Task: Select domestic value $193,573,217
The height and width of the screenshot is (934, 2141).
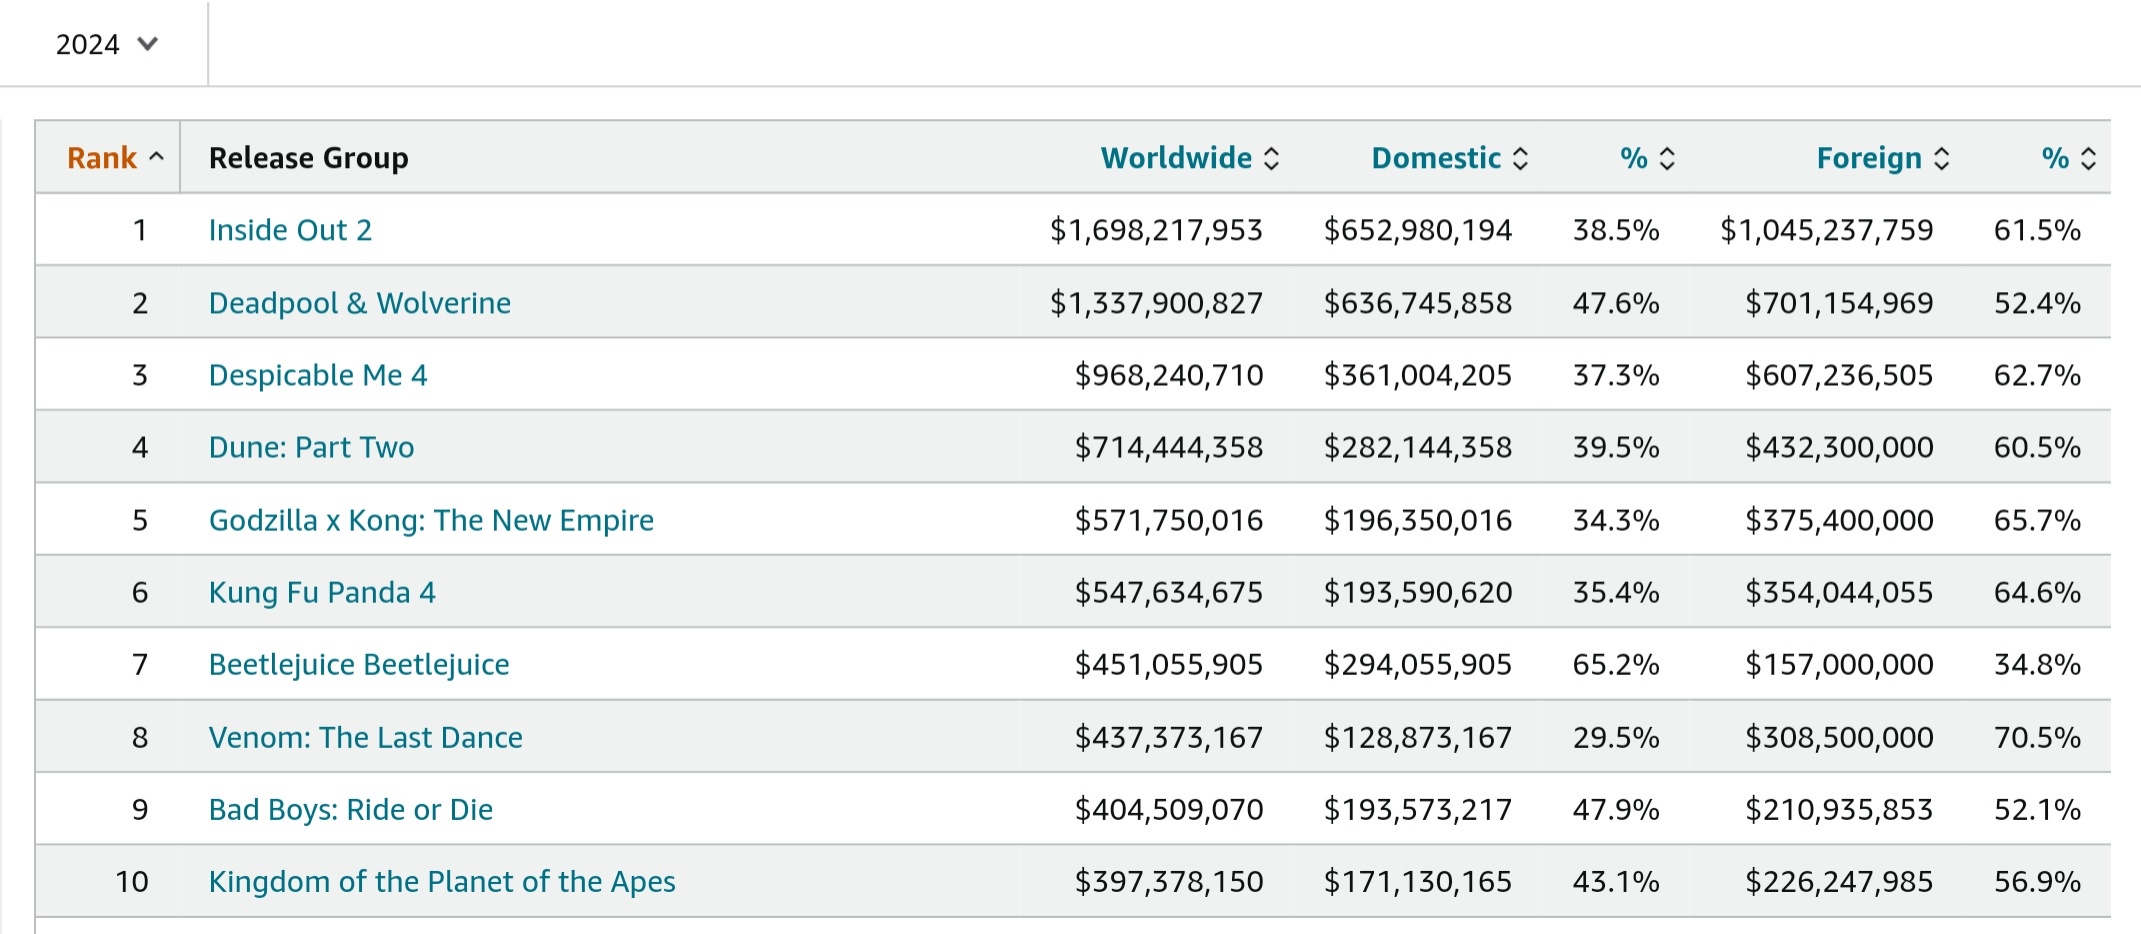Action: [x=1418, y=809]
